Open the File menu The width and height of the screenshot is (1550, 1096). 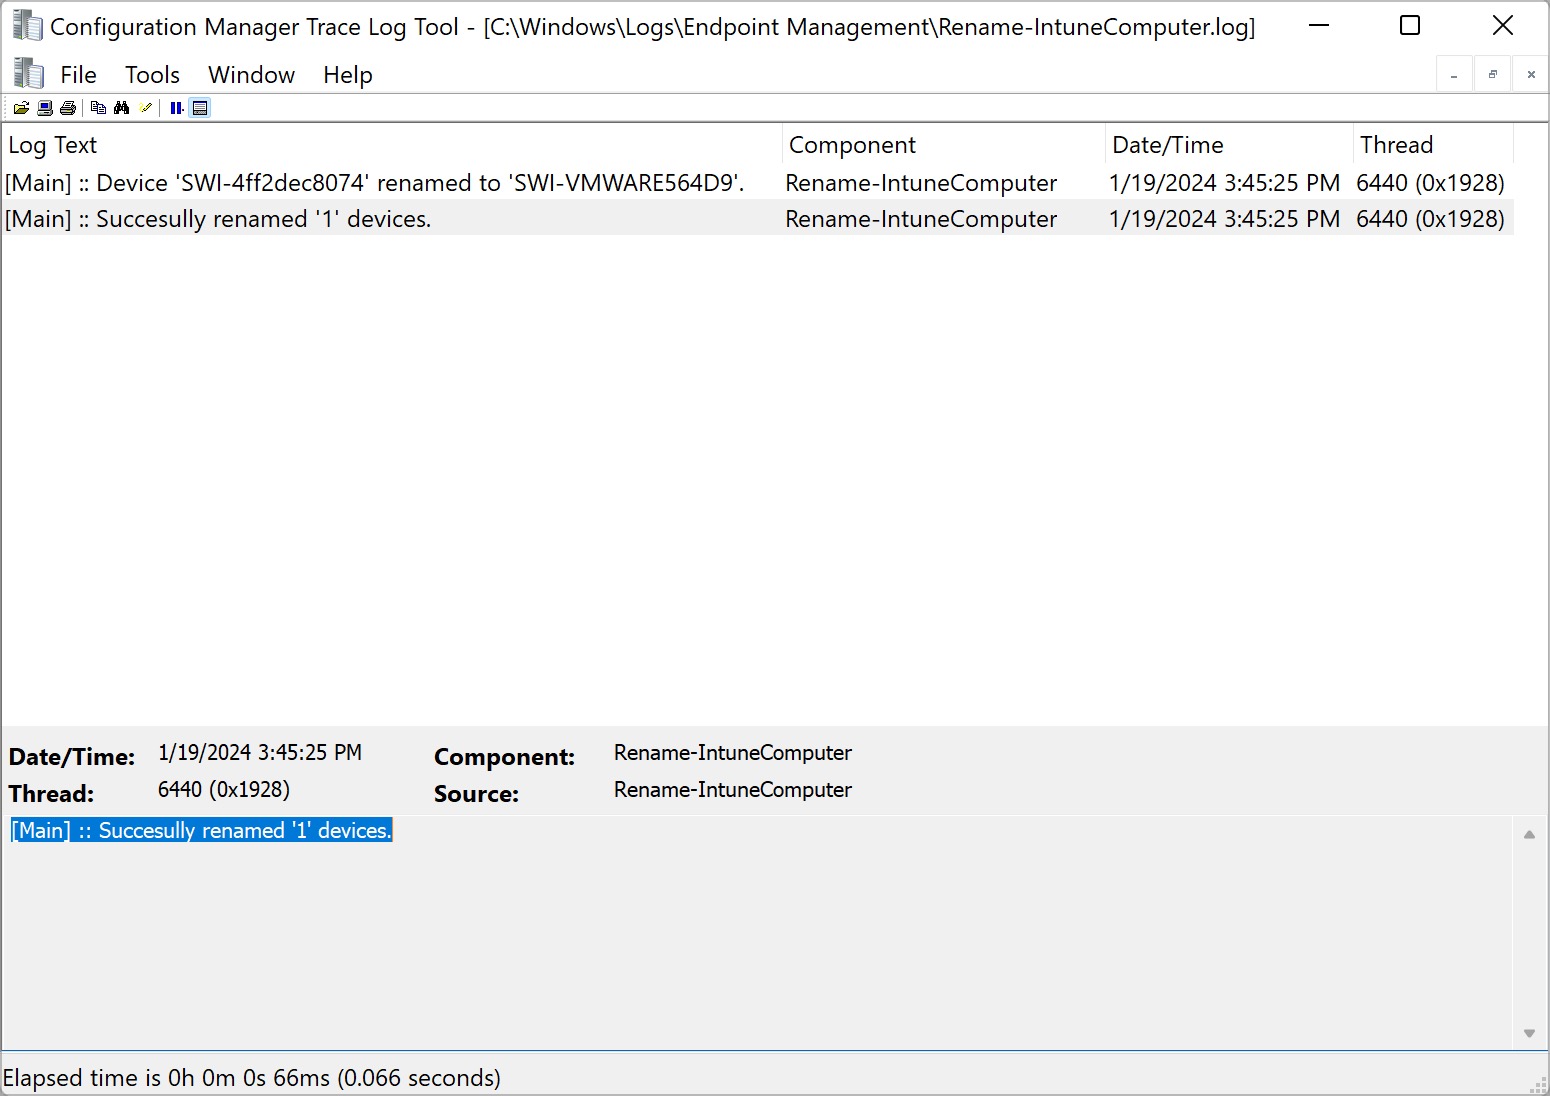point(77,74)
